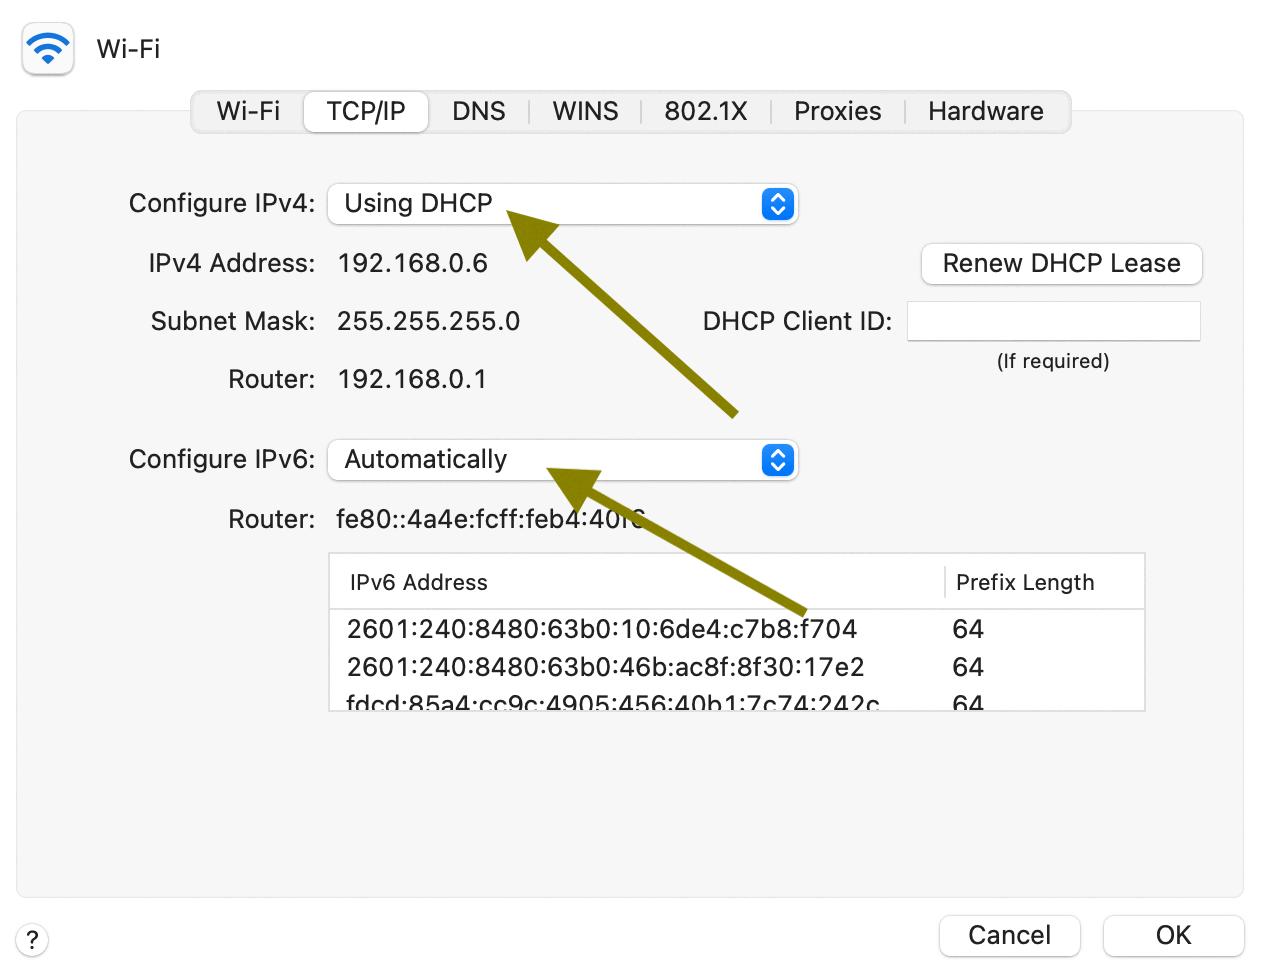The width and height of the screenshot is (1266, 968).
Task: Select the TCP/IP tab
Action: pos(366,111)
